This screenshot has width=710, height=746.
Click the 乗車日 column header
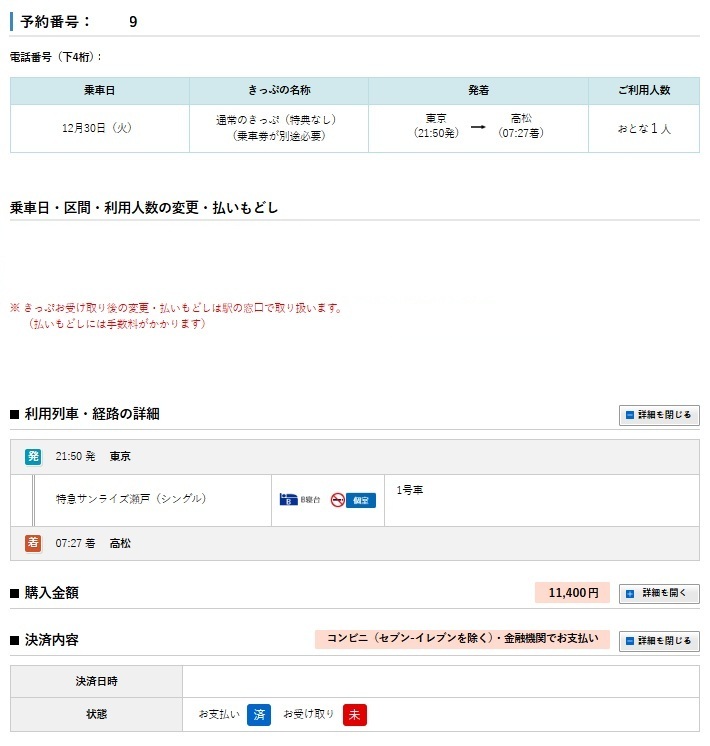coord(100,90)
